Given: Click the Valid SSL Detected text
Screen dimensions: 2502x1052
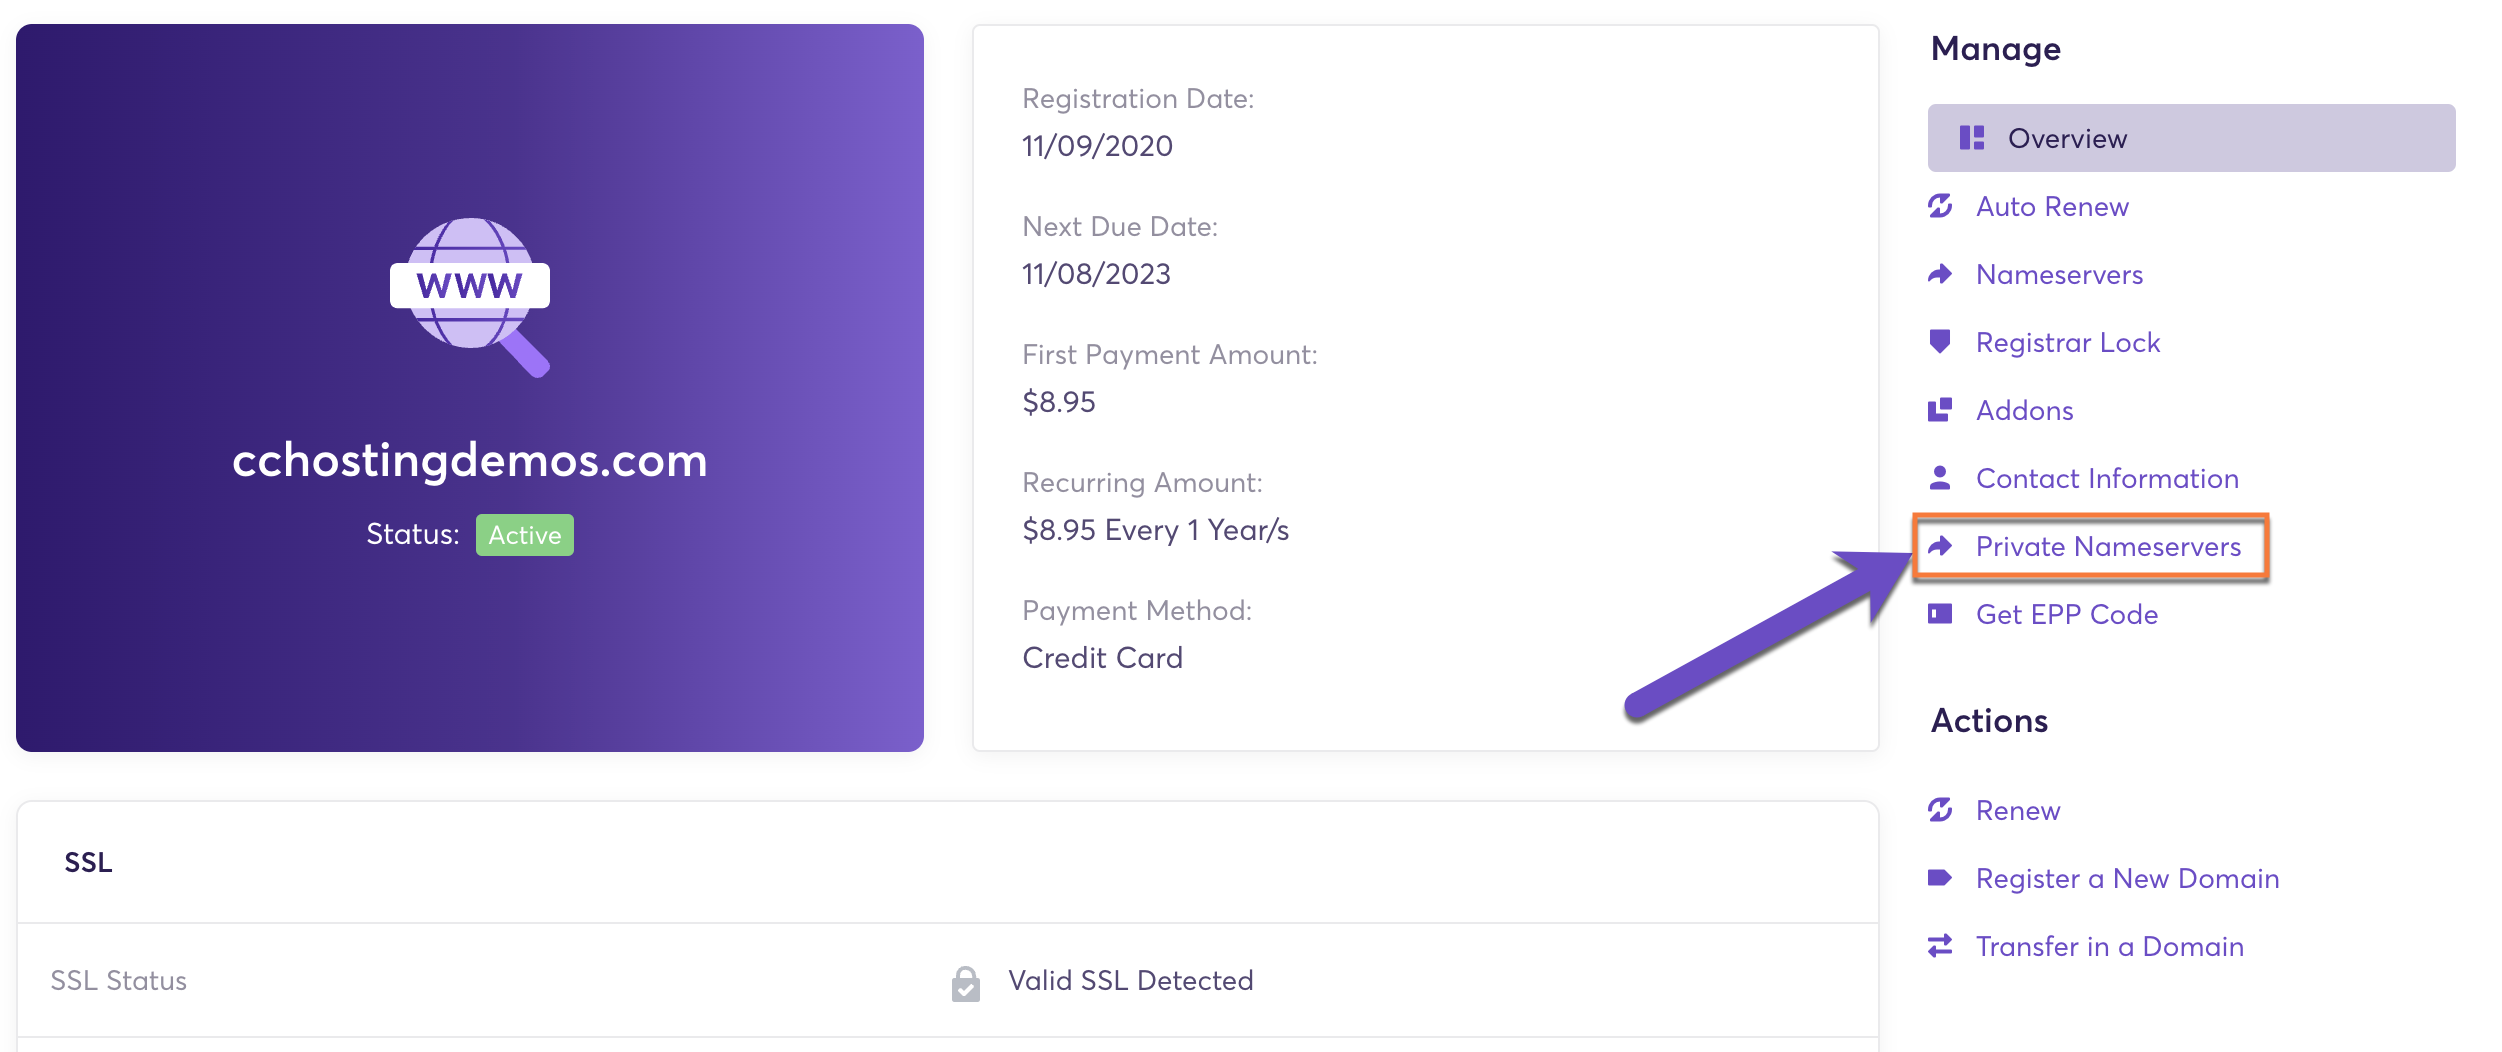Looking at the screenshot, I should [x=1130, y=980].
